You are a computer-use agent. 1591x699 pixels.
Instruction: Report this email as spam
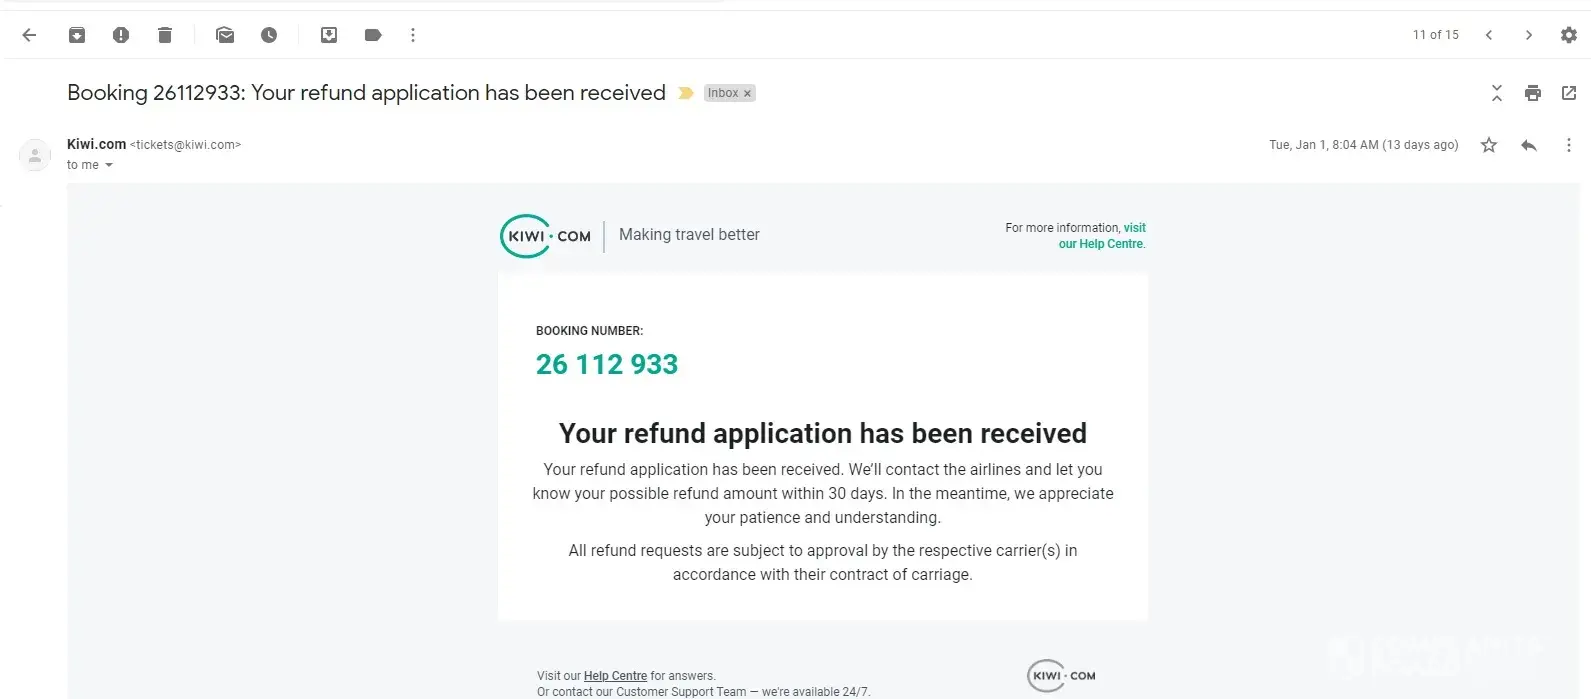[x=121, y=35]
